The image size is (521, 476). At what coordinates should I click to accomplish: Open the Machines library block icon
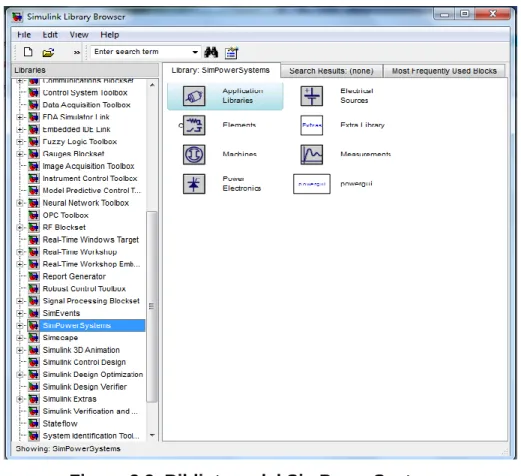194,155
